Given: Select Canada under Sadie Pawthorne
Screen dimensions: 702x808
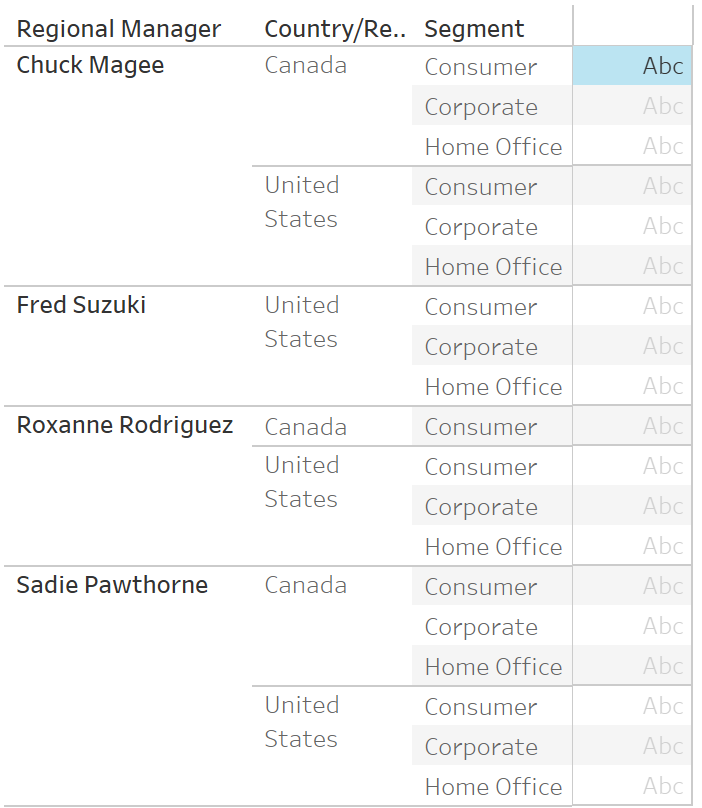Looking at the screenshot, I should pyautogui.click(x=306, y=585).
